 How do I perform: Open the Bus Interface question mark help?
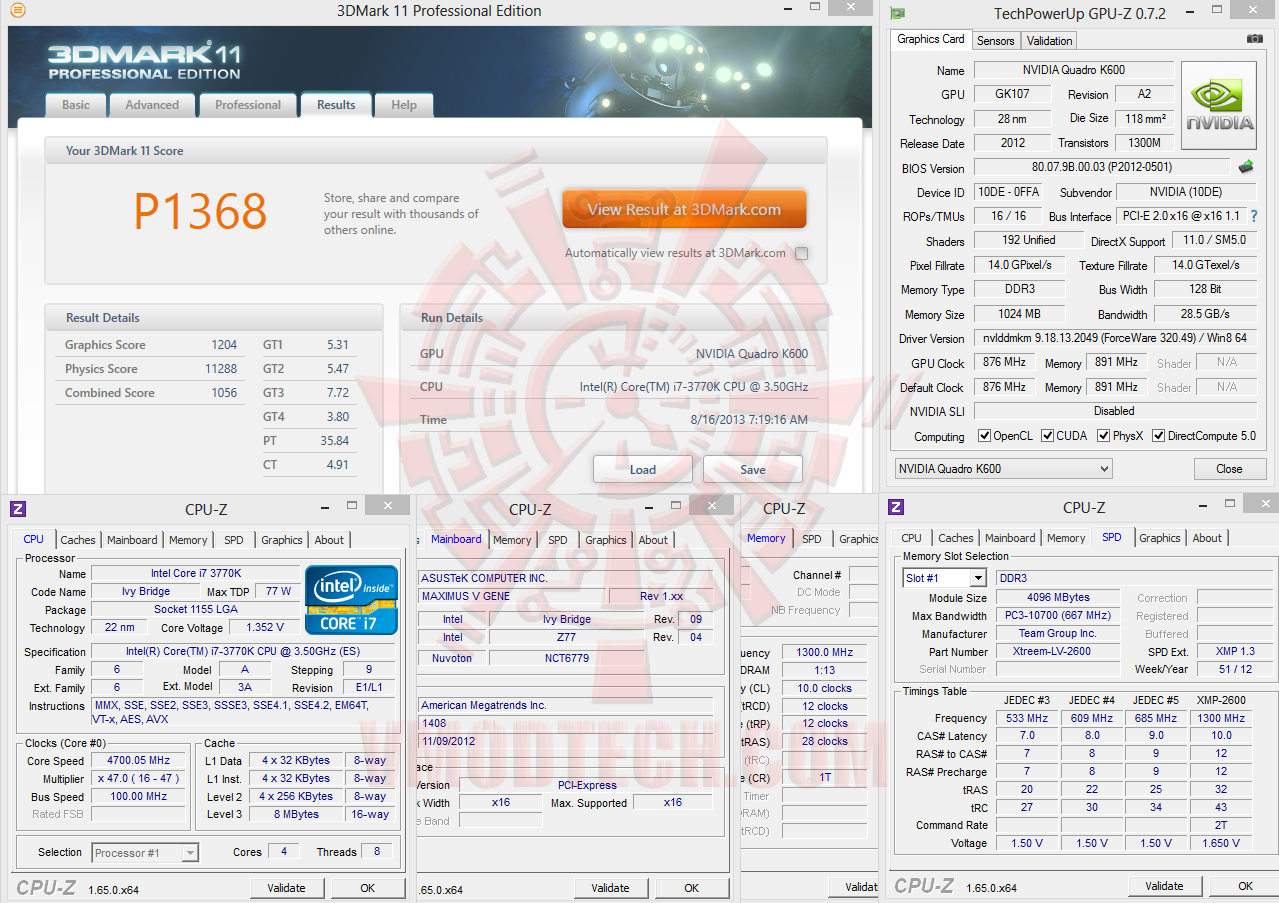[x=1254, y=216]
